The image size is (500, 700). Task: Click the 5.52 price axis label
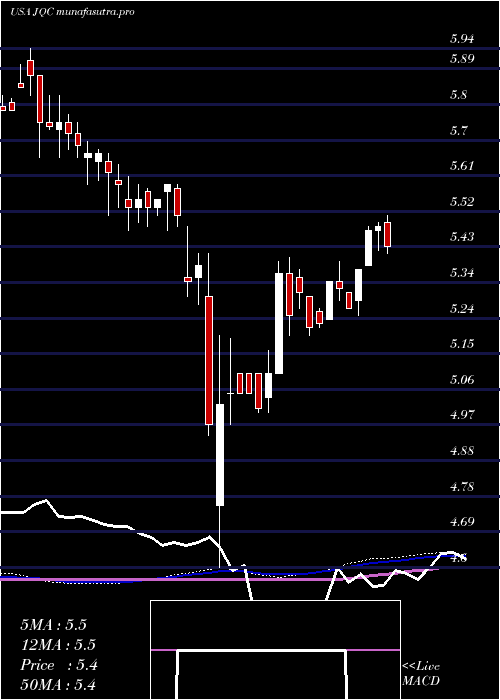462,202
